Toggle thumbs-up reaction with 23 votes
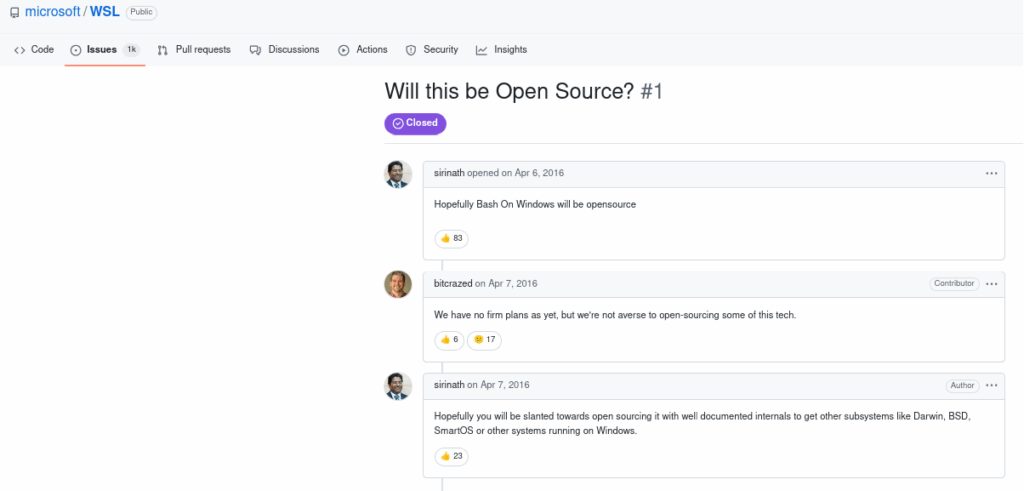1024x491 pixels. pos(451,456)
